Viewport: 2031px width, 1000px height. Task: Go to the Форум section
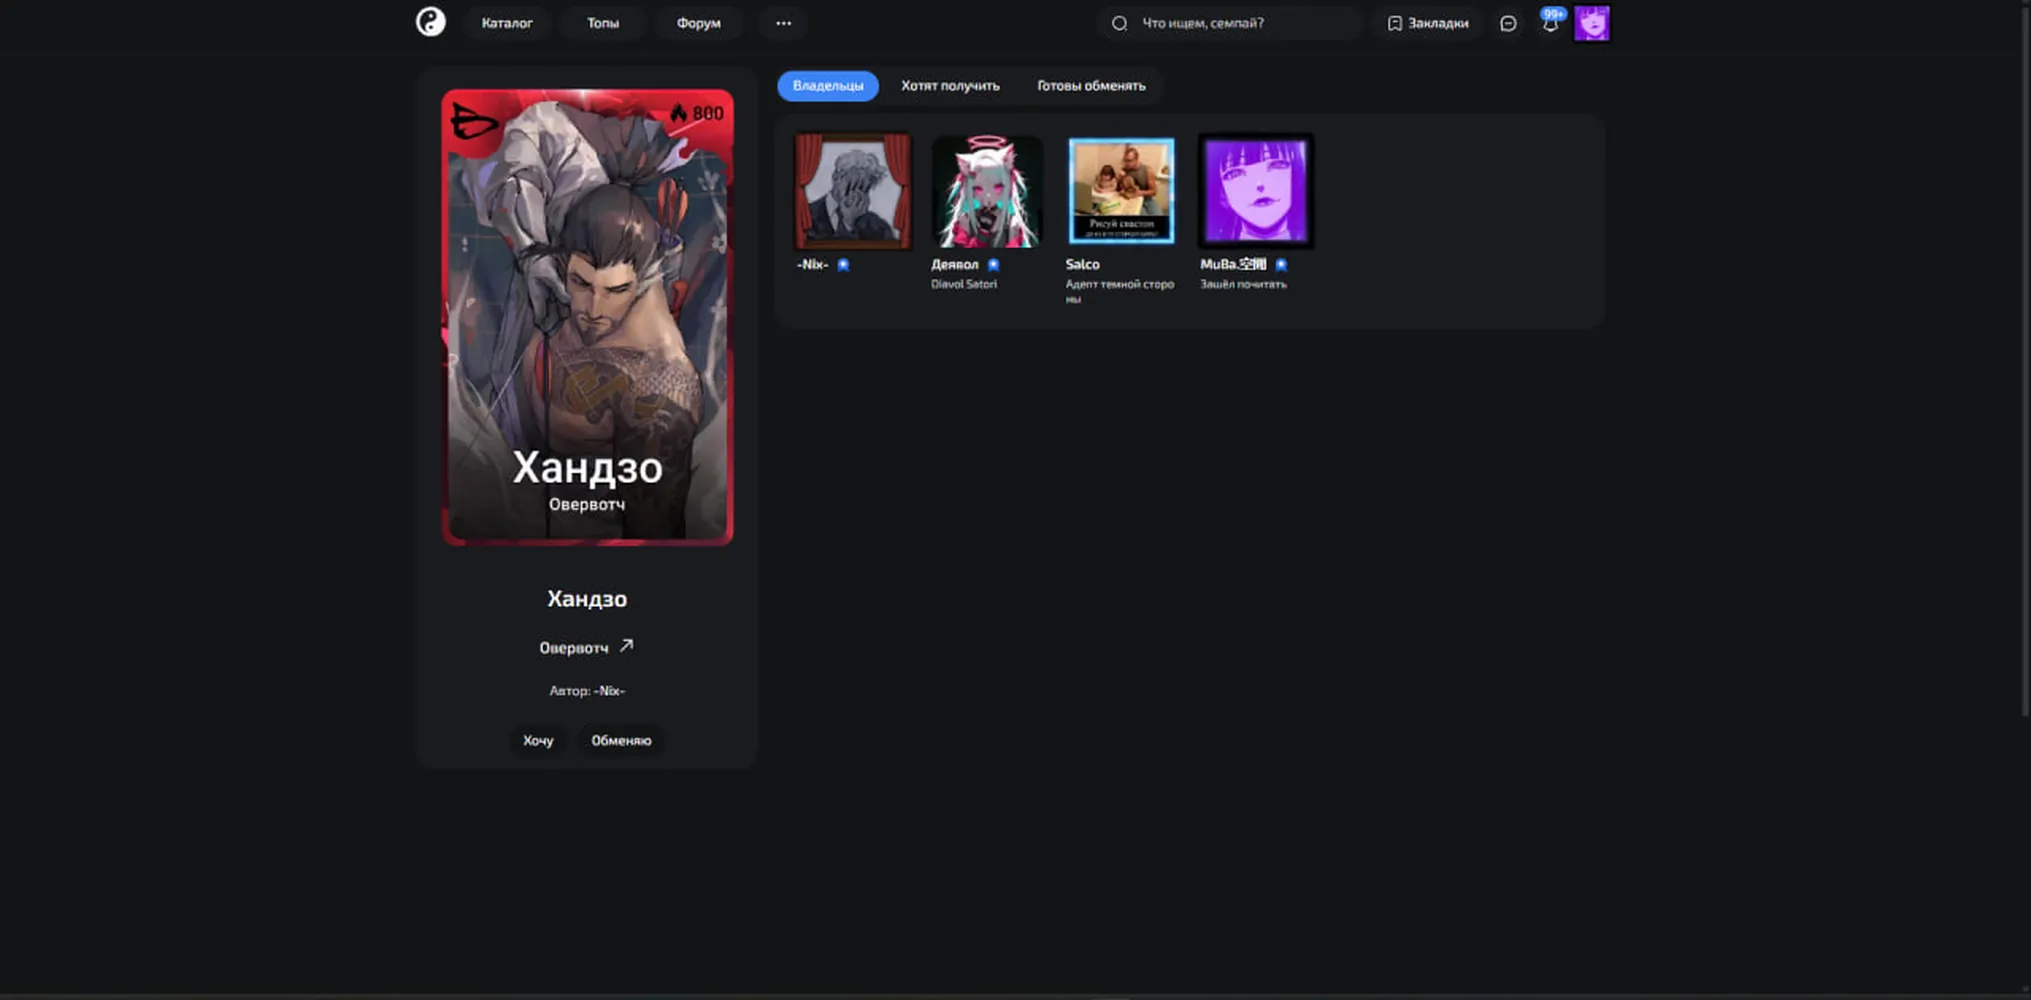(698, 23)
